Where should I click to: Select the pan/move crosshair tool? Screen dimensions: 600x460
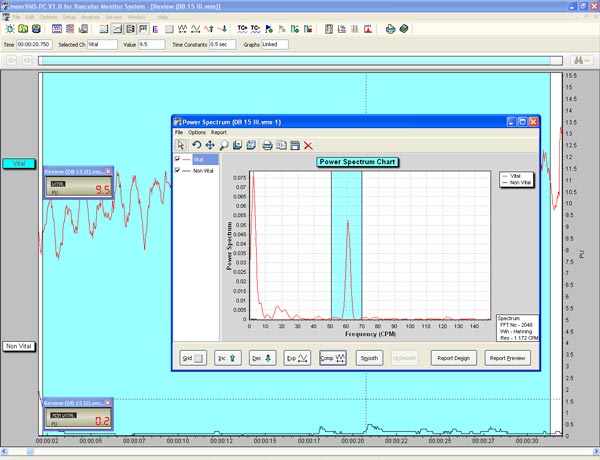210,146
